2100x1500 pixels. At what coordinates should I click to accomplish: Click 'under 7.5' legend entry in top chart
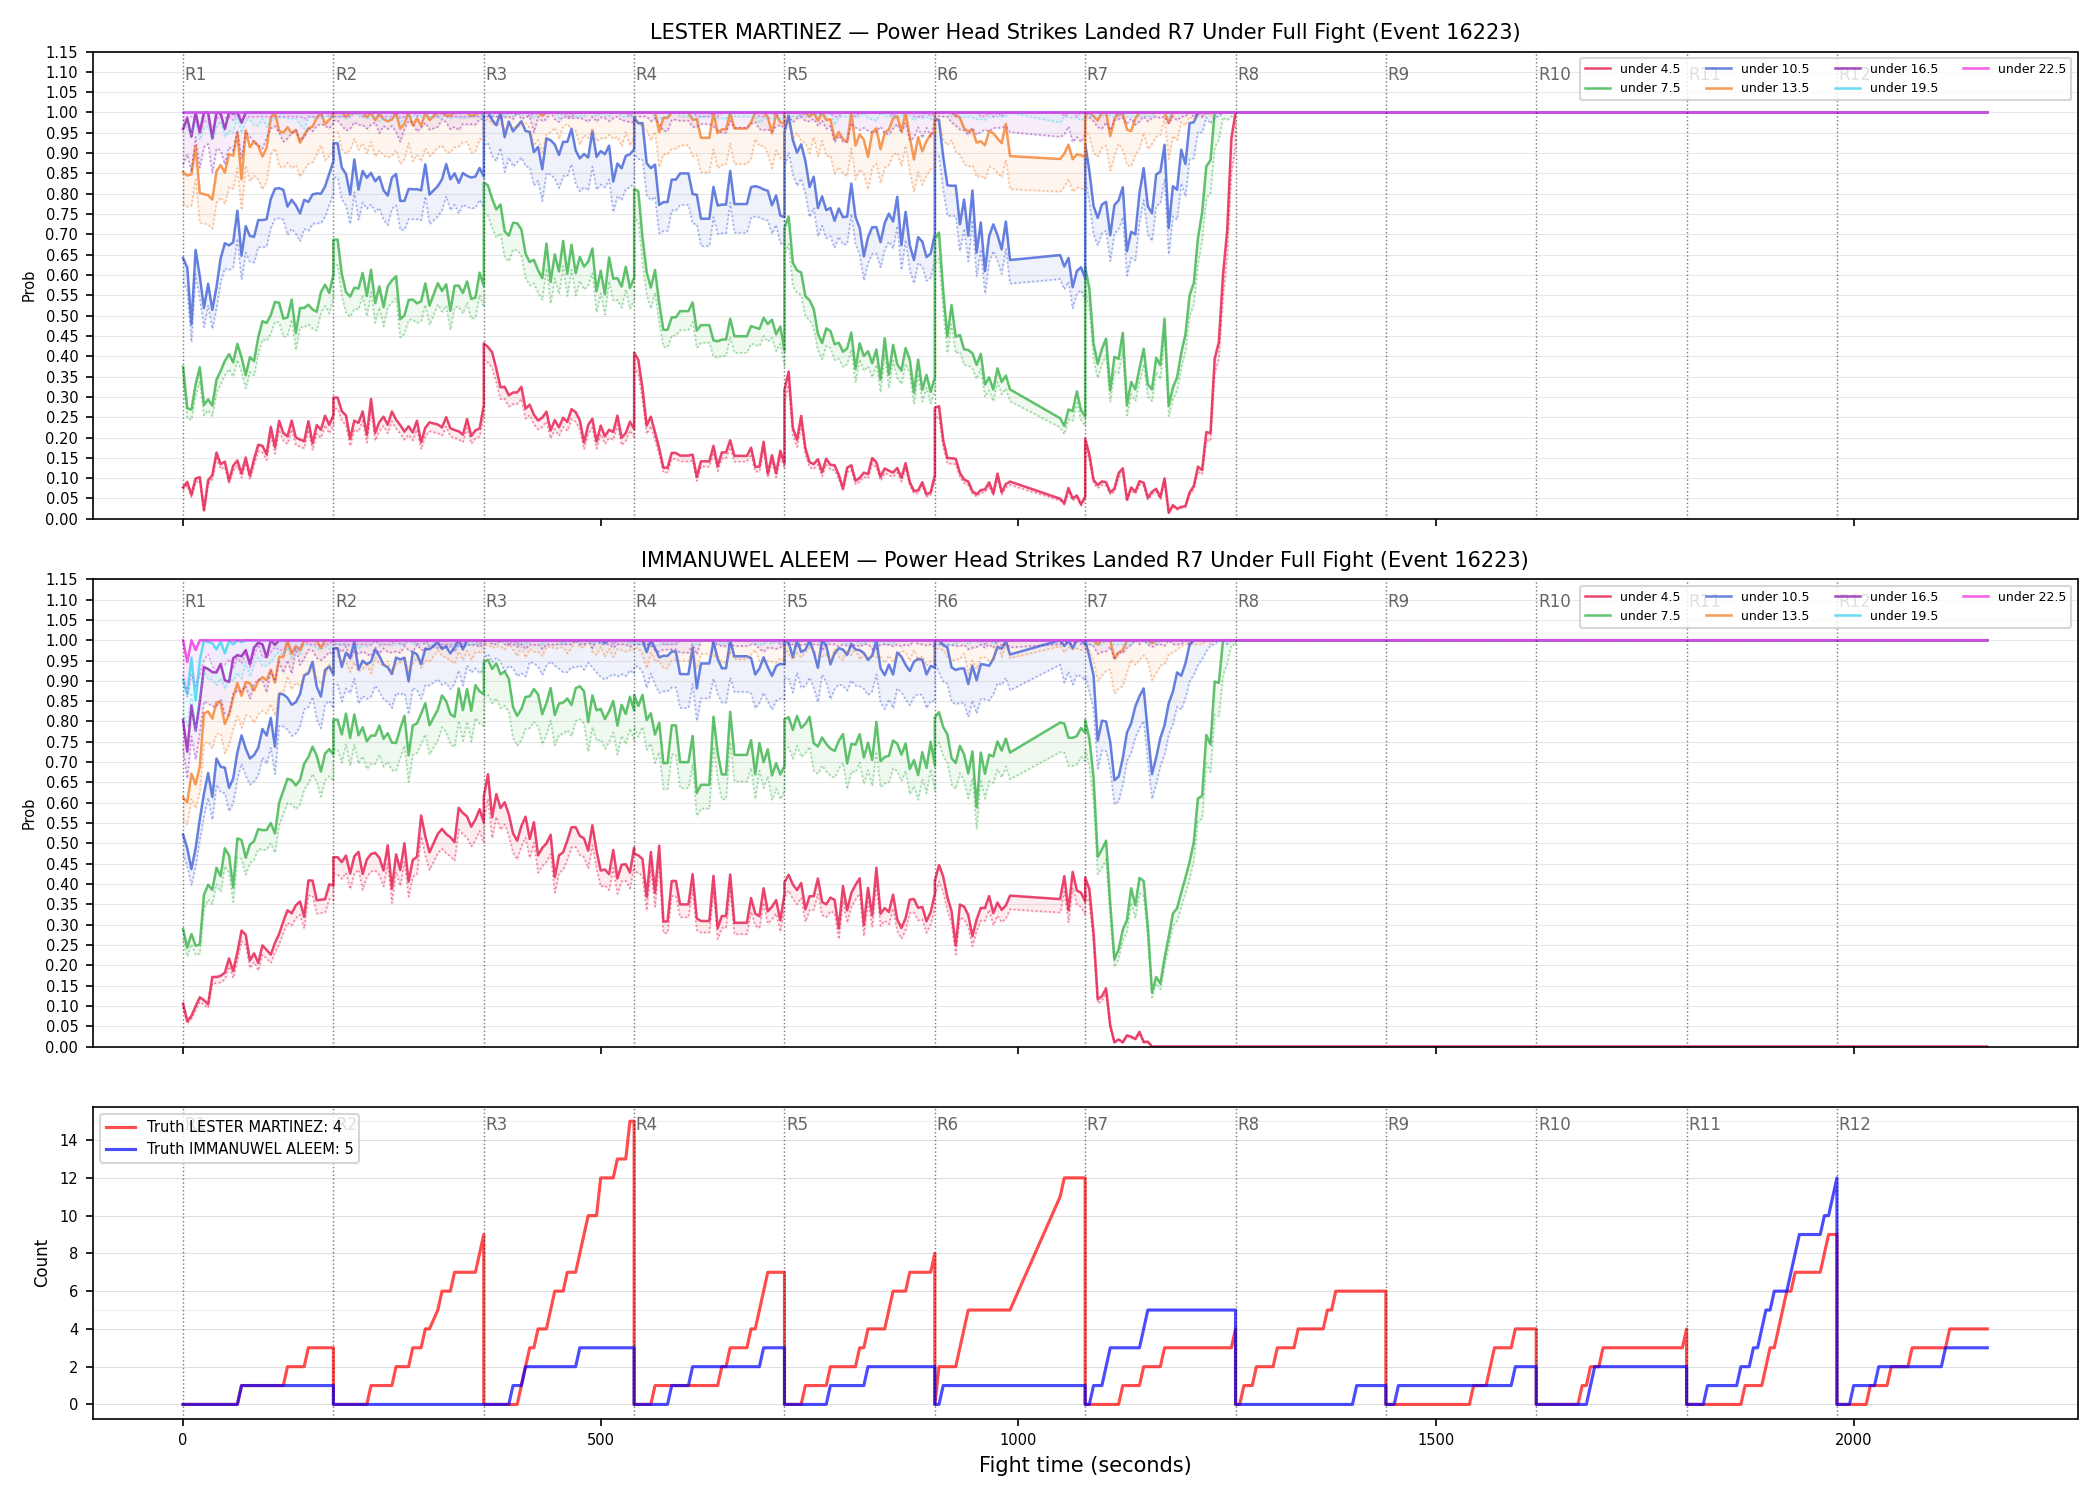(x=1633, y=88)
